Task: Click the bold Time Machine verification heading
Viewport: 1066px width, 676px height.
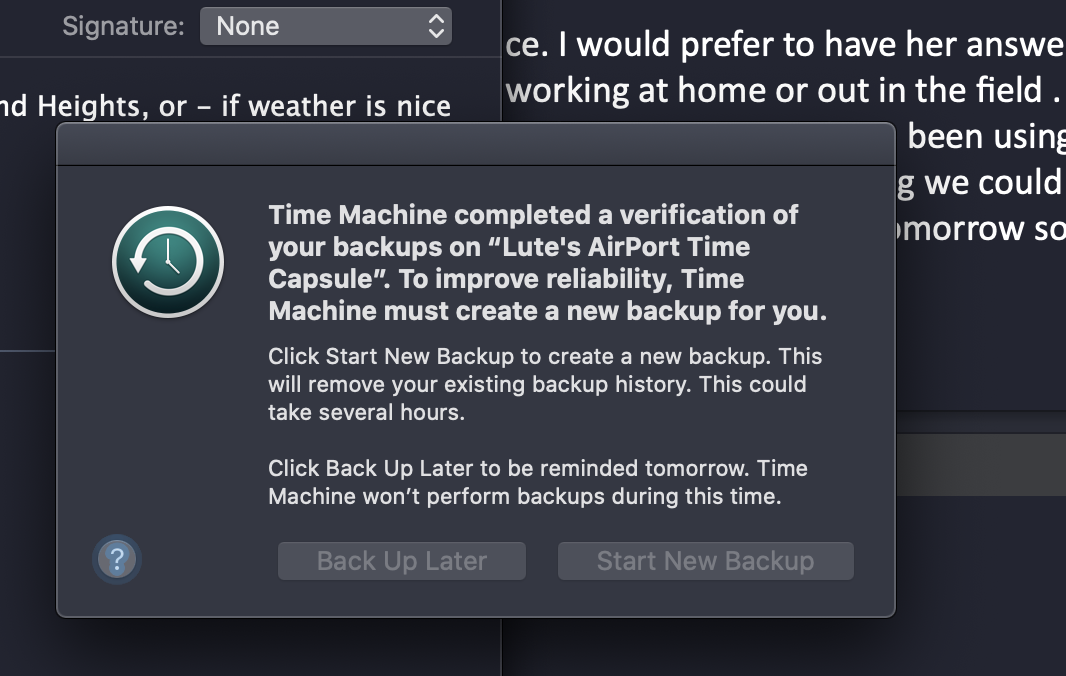Action: click(x=547, y=263)
